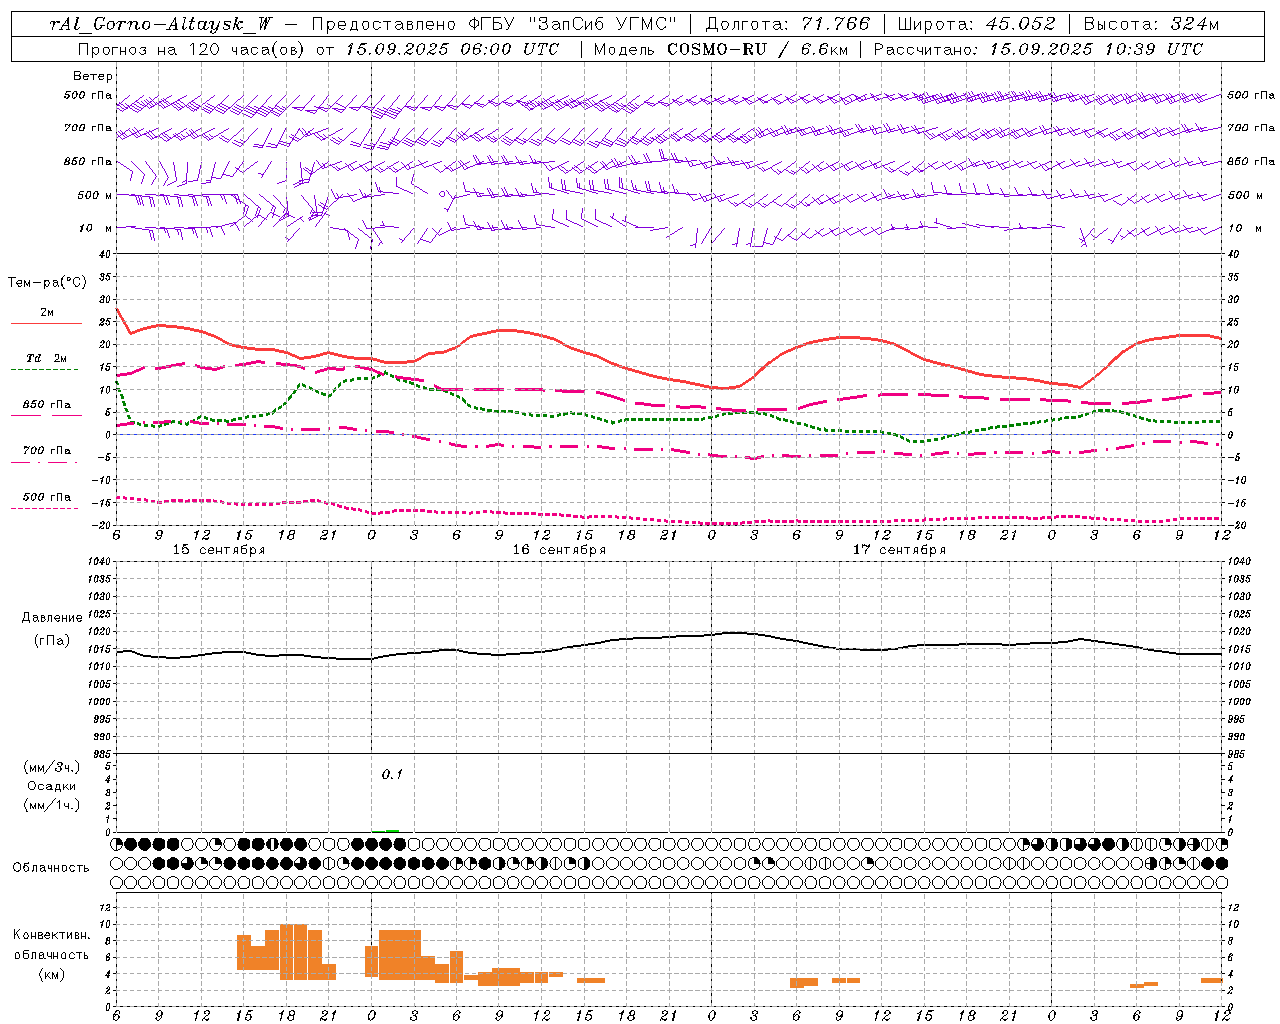
Task: Click the Тем-ра(°C) panel label
Action: click(48, 283)
